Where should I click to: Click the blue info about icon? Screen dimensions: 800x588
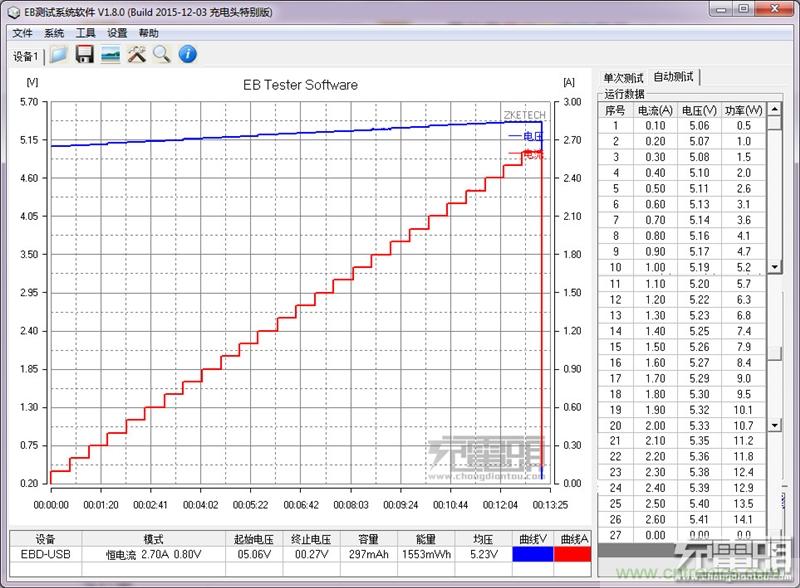187,55
